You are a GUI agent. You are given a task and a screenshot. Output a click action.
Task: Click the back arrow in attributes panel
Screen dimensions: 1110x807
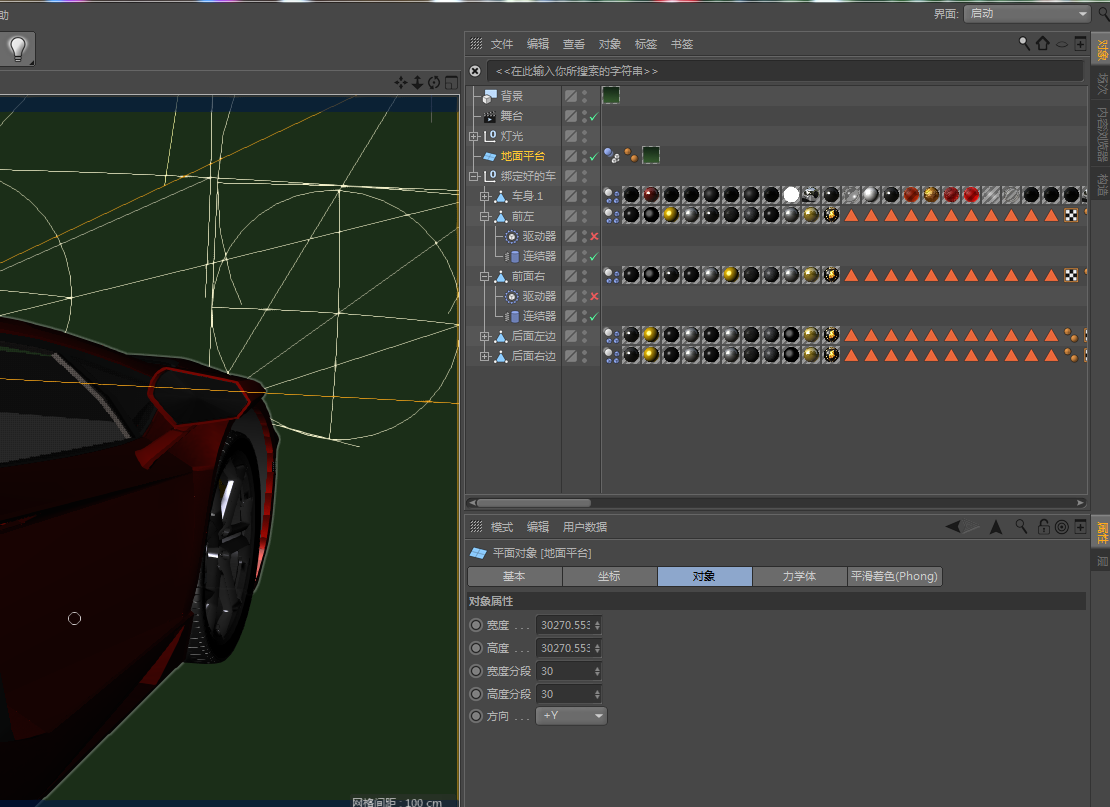click(x=953, y=527)
